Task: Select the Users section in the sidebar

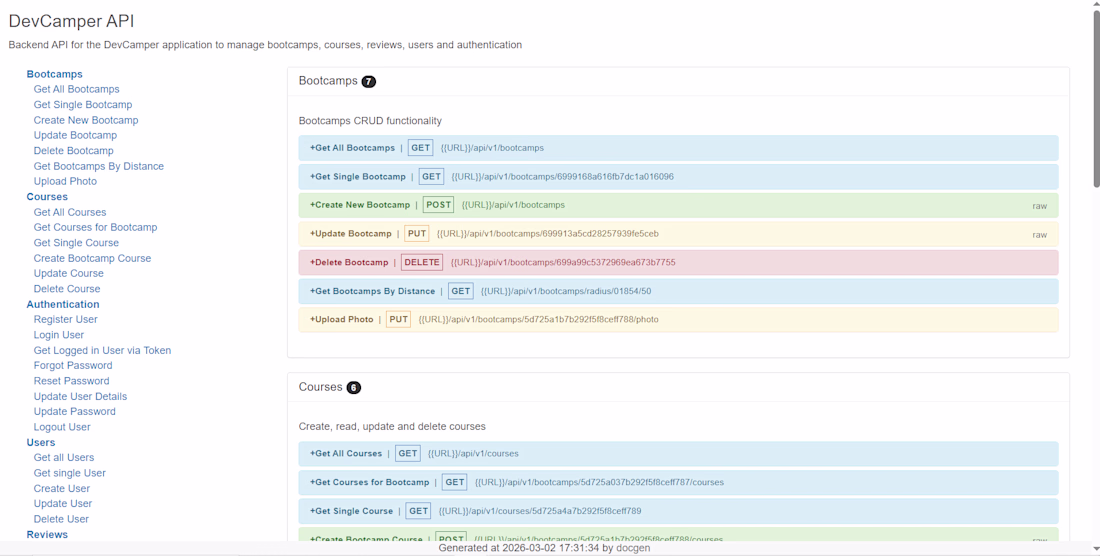Action: click(41, 442)
